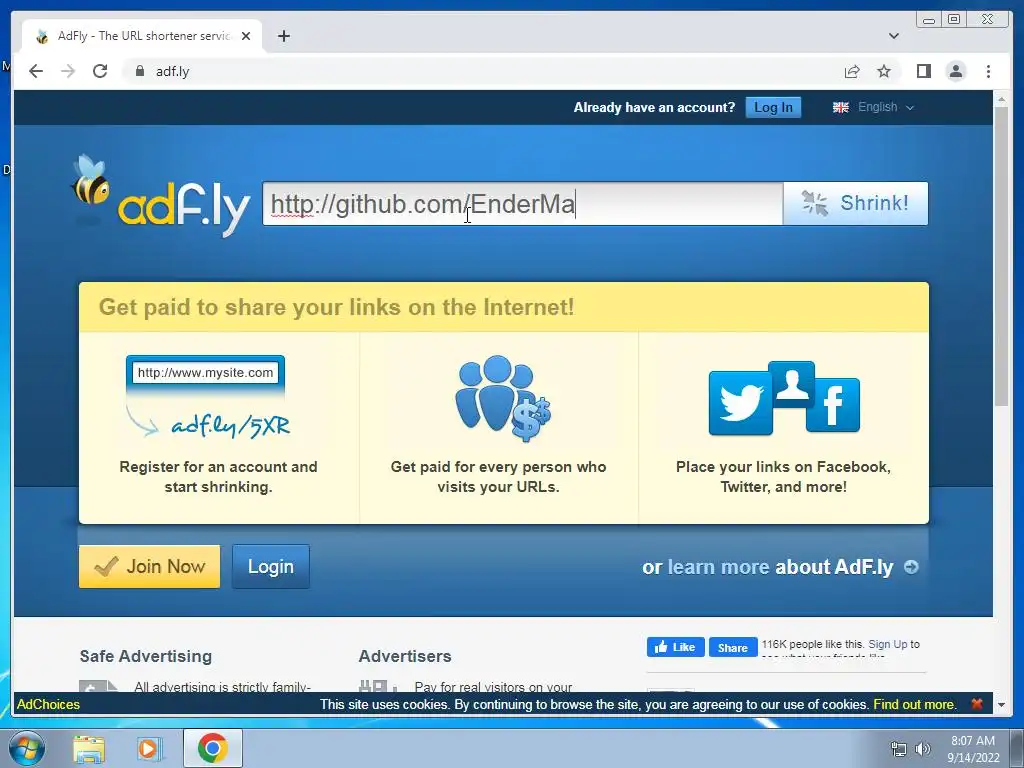Click the Advertisers heading
The image size is (1024, 768).
point(405,656)
